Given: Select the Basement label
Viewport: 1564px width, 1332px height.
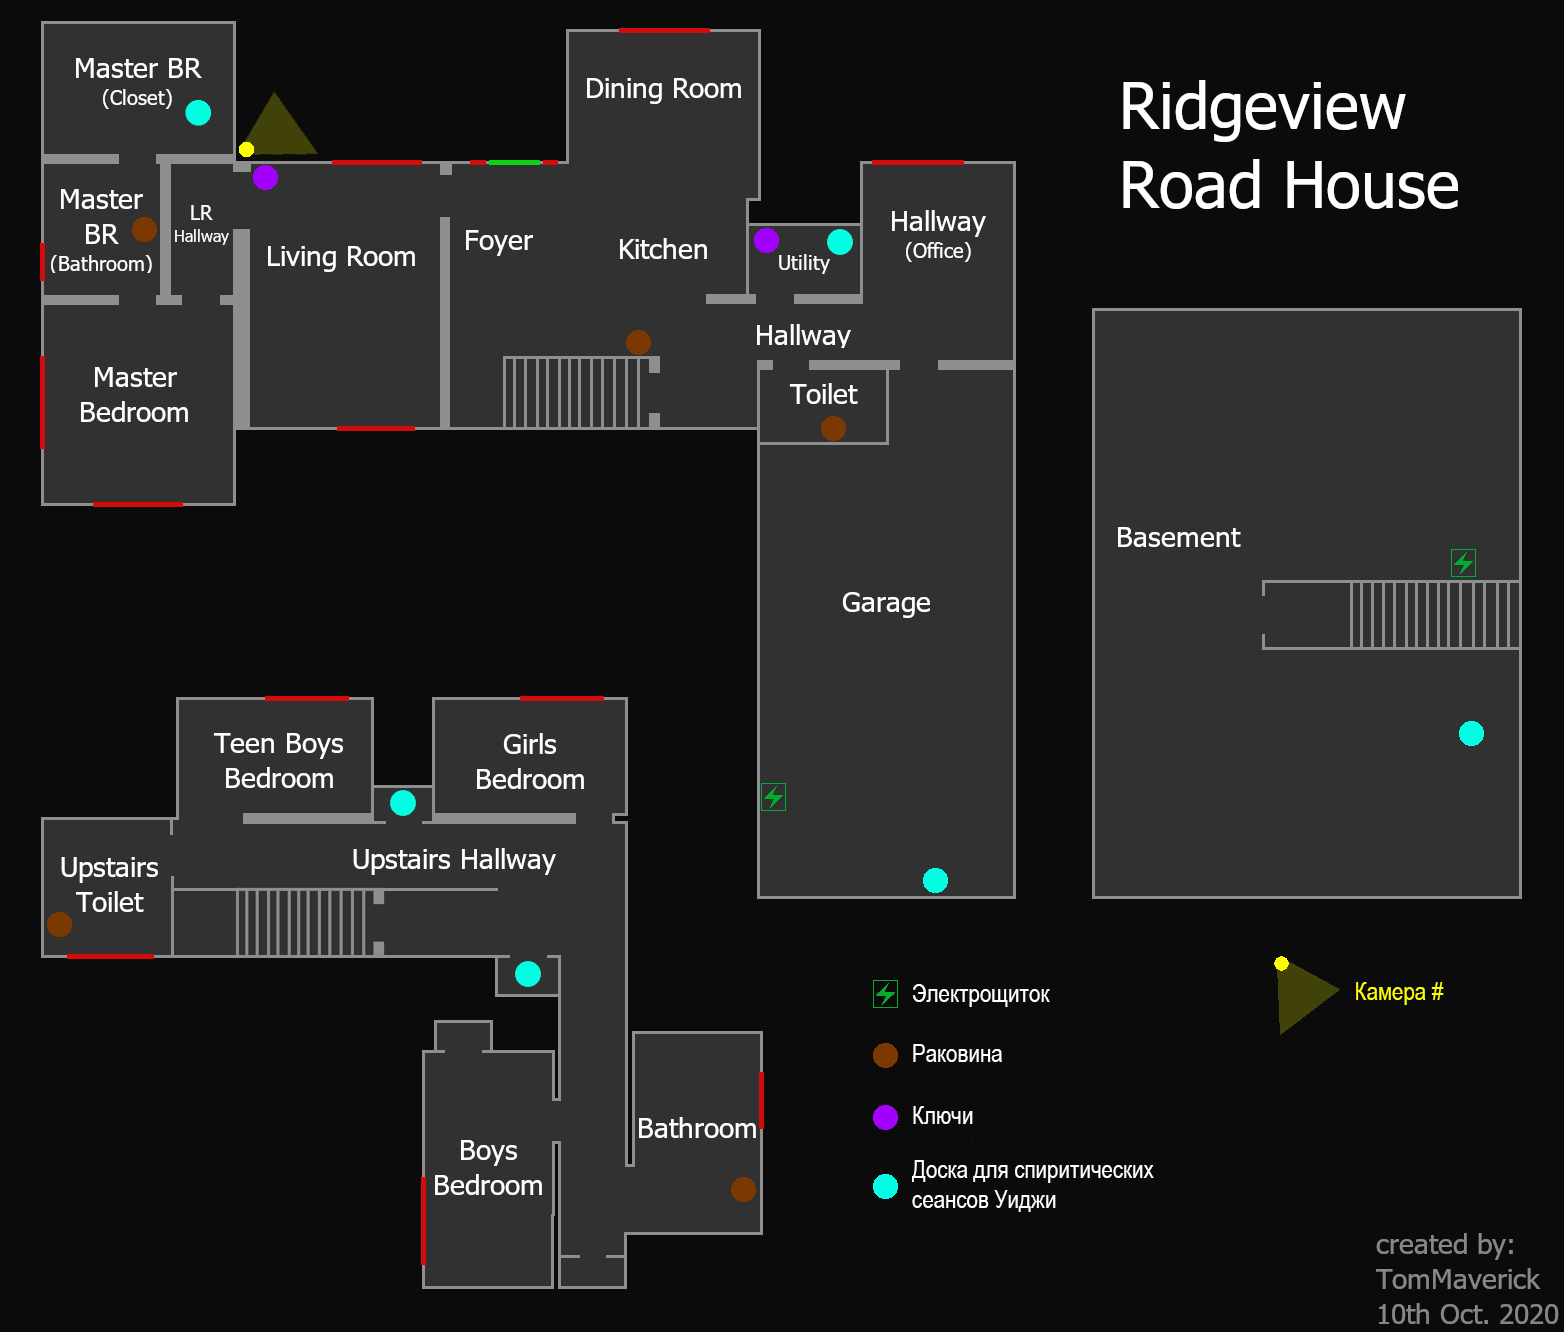Looking at the screenshot, I should click(1178, 538).
